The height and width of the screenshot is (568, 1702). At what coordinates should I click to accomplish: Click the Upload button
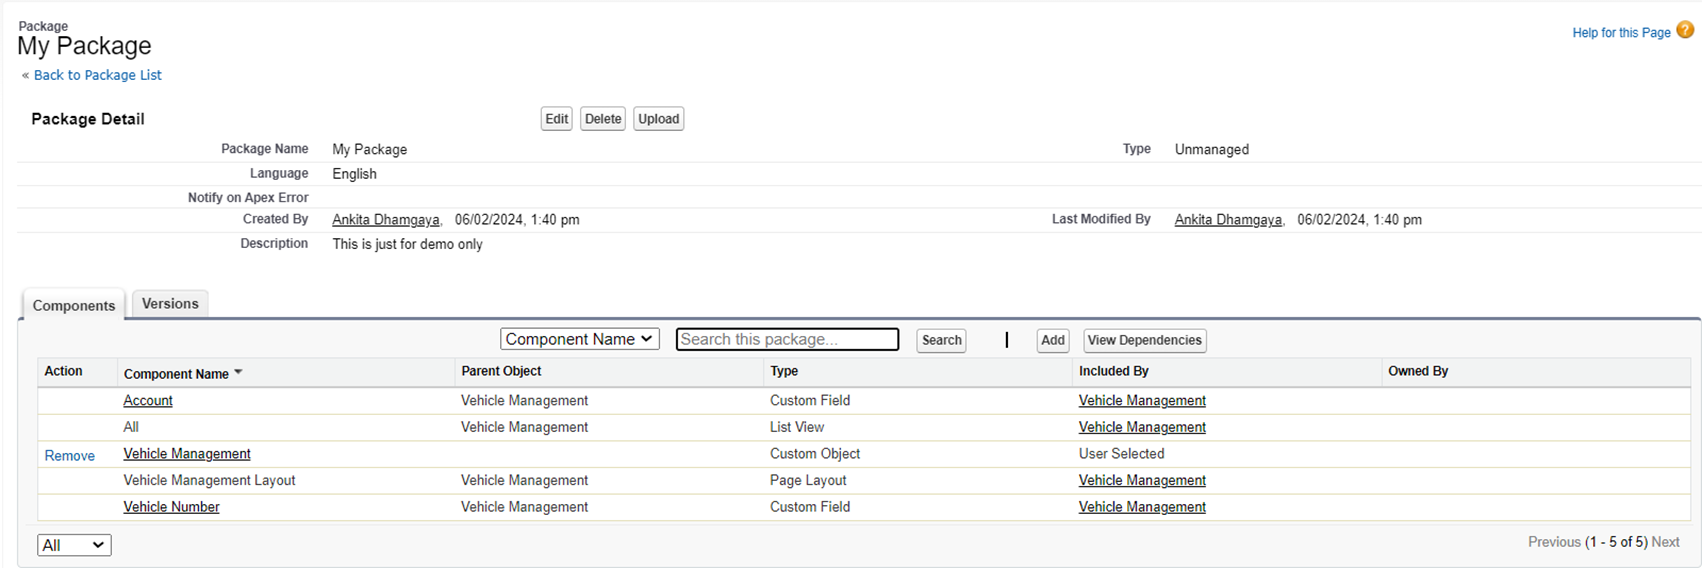[x=658, y=119]
